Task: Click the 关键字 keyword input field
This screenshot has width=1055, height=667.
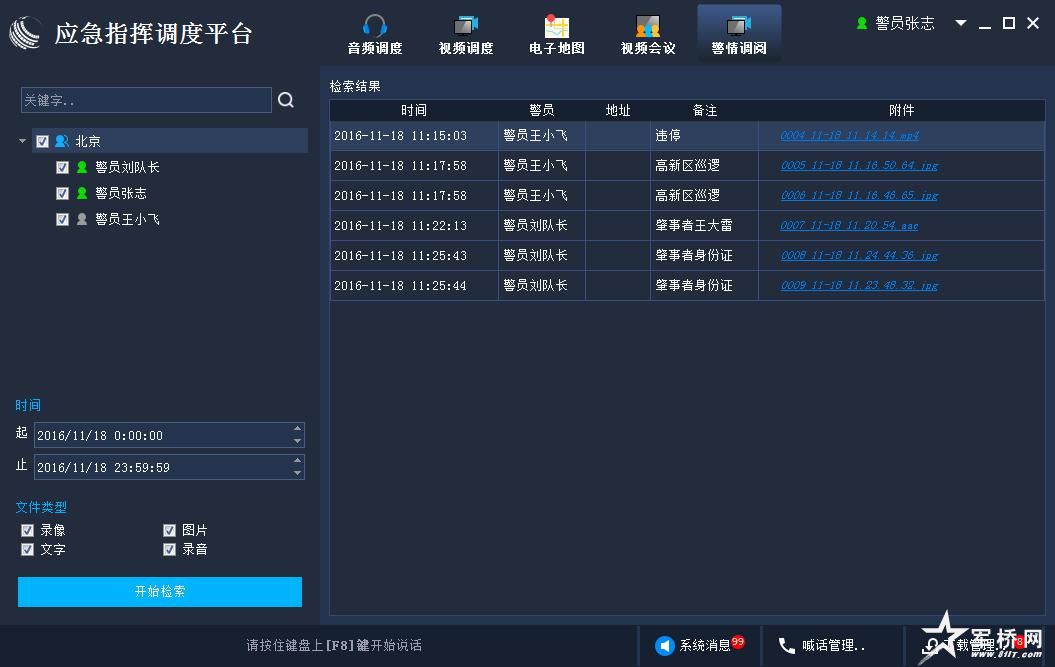Action: (146, 100)
